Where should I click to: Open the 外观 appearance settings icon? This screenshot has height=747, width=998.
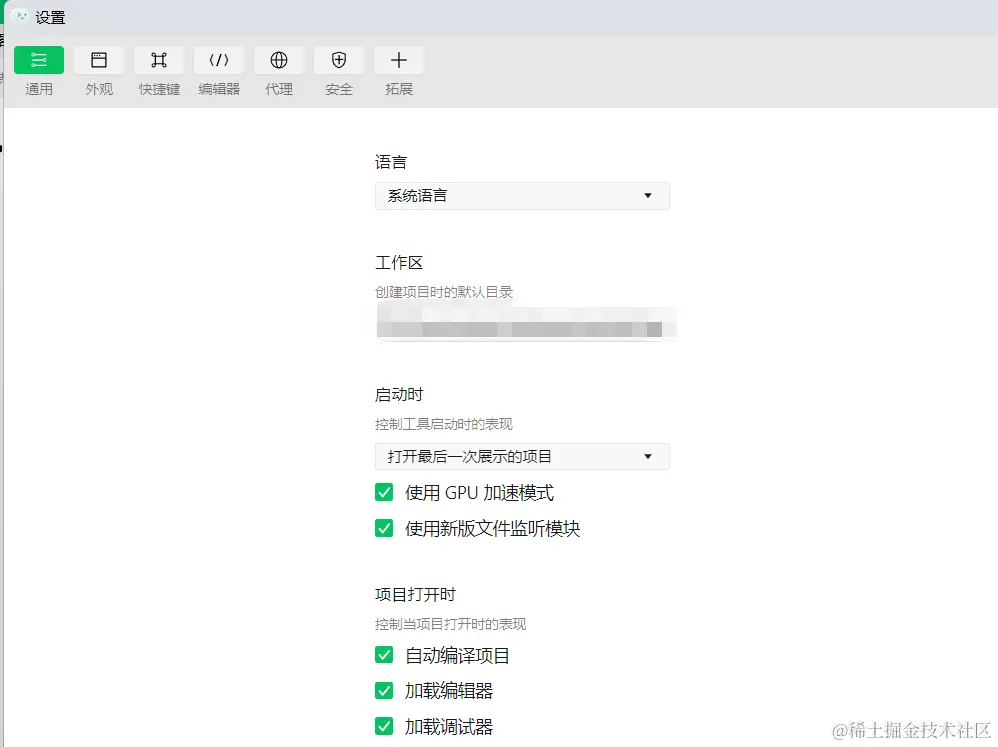[x=99, y=60]
